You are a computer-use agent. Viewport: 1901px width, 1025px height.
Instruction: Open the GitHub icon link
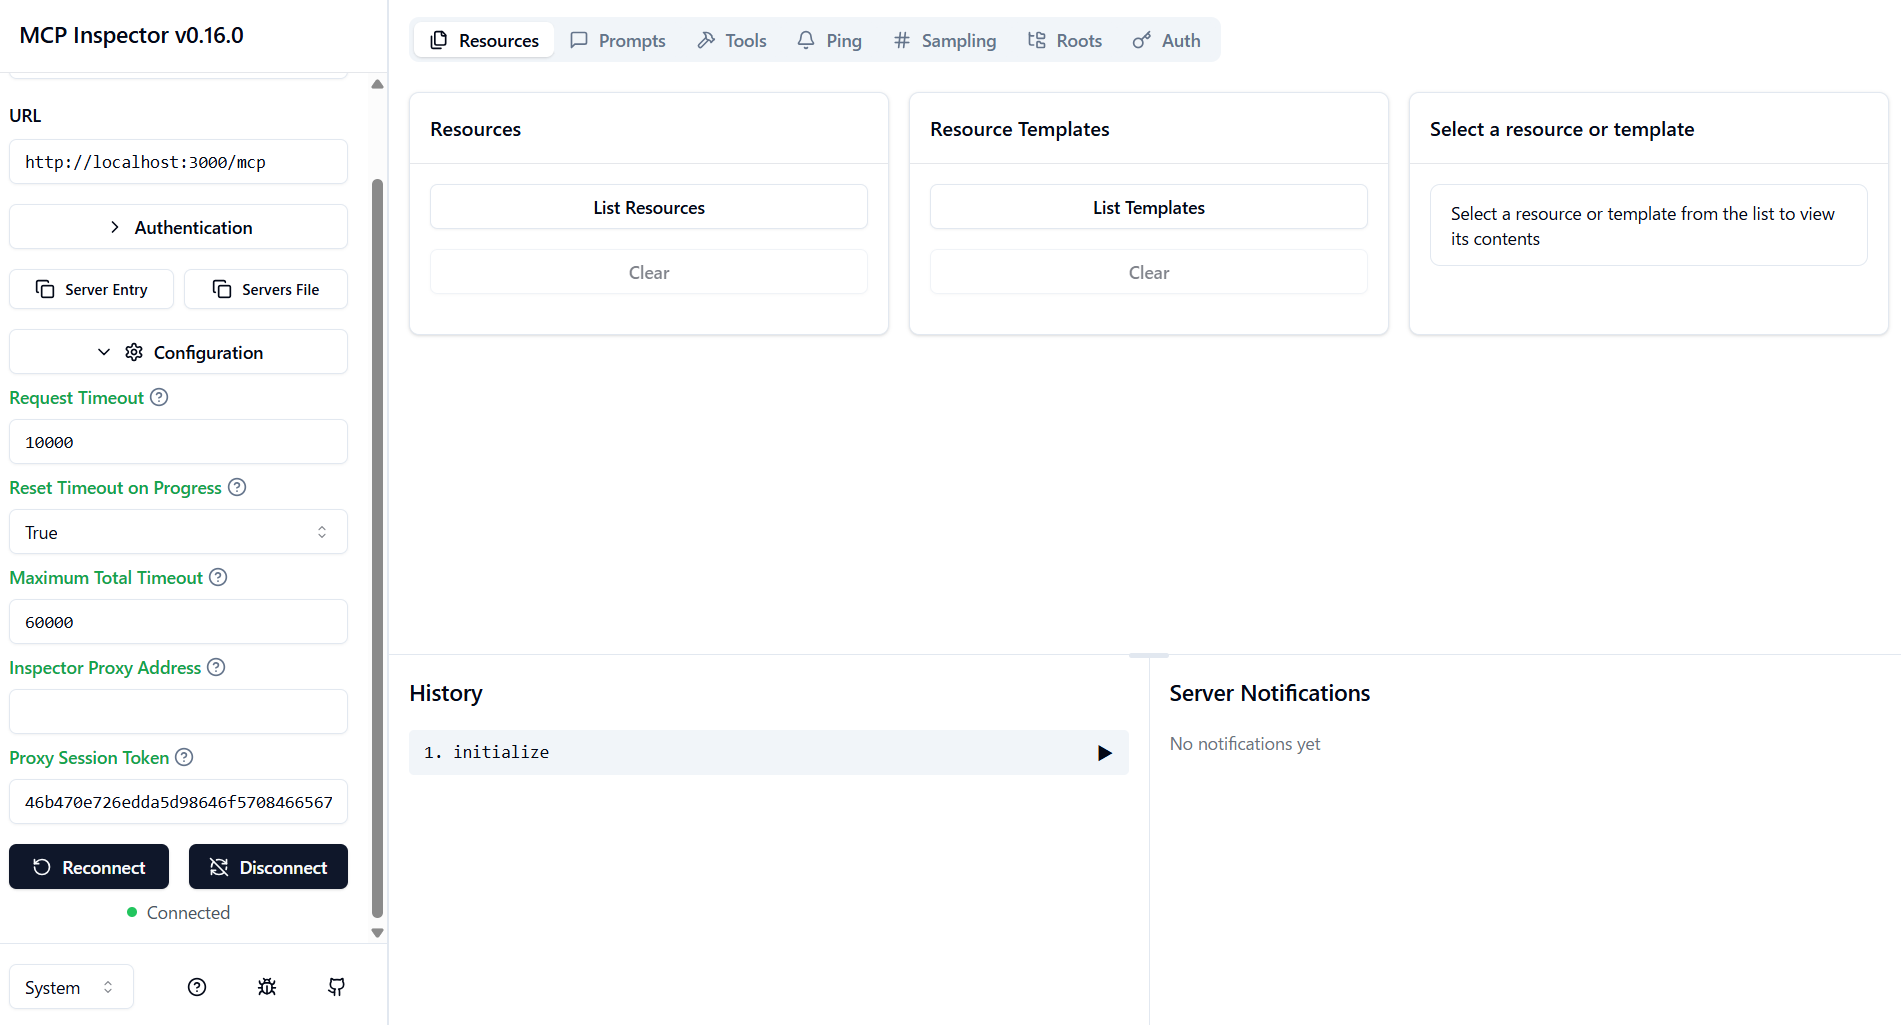pyautogui.click(x=337, y=987)
